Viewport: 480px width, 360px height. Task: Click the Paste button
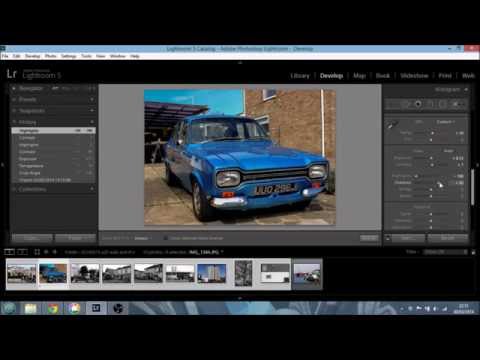point(75,238)
